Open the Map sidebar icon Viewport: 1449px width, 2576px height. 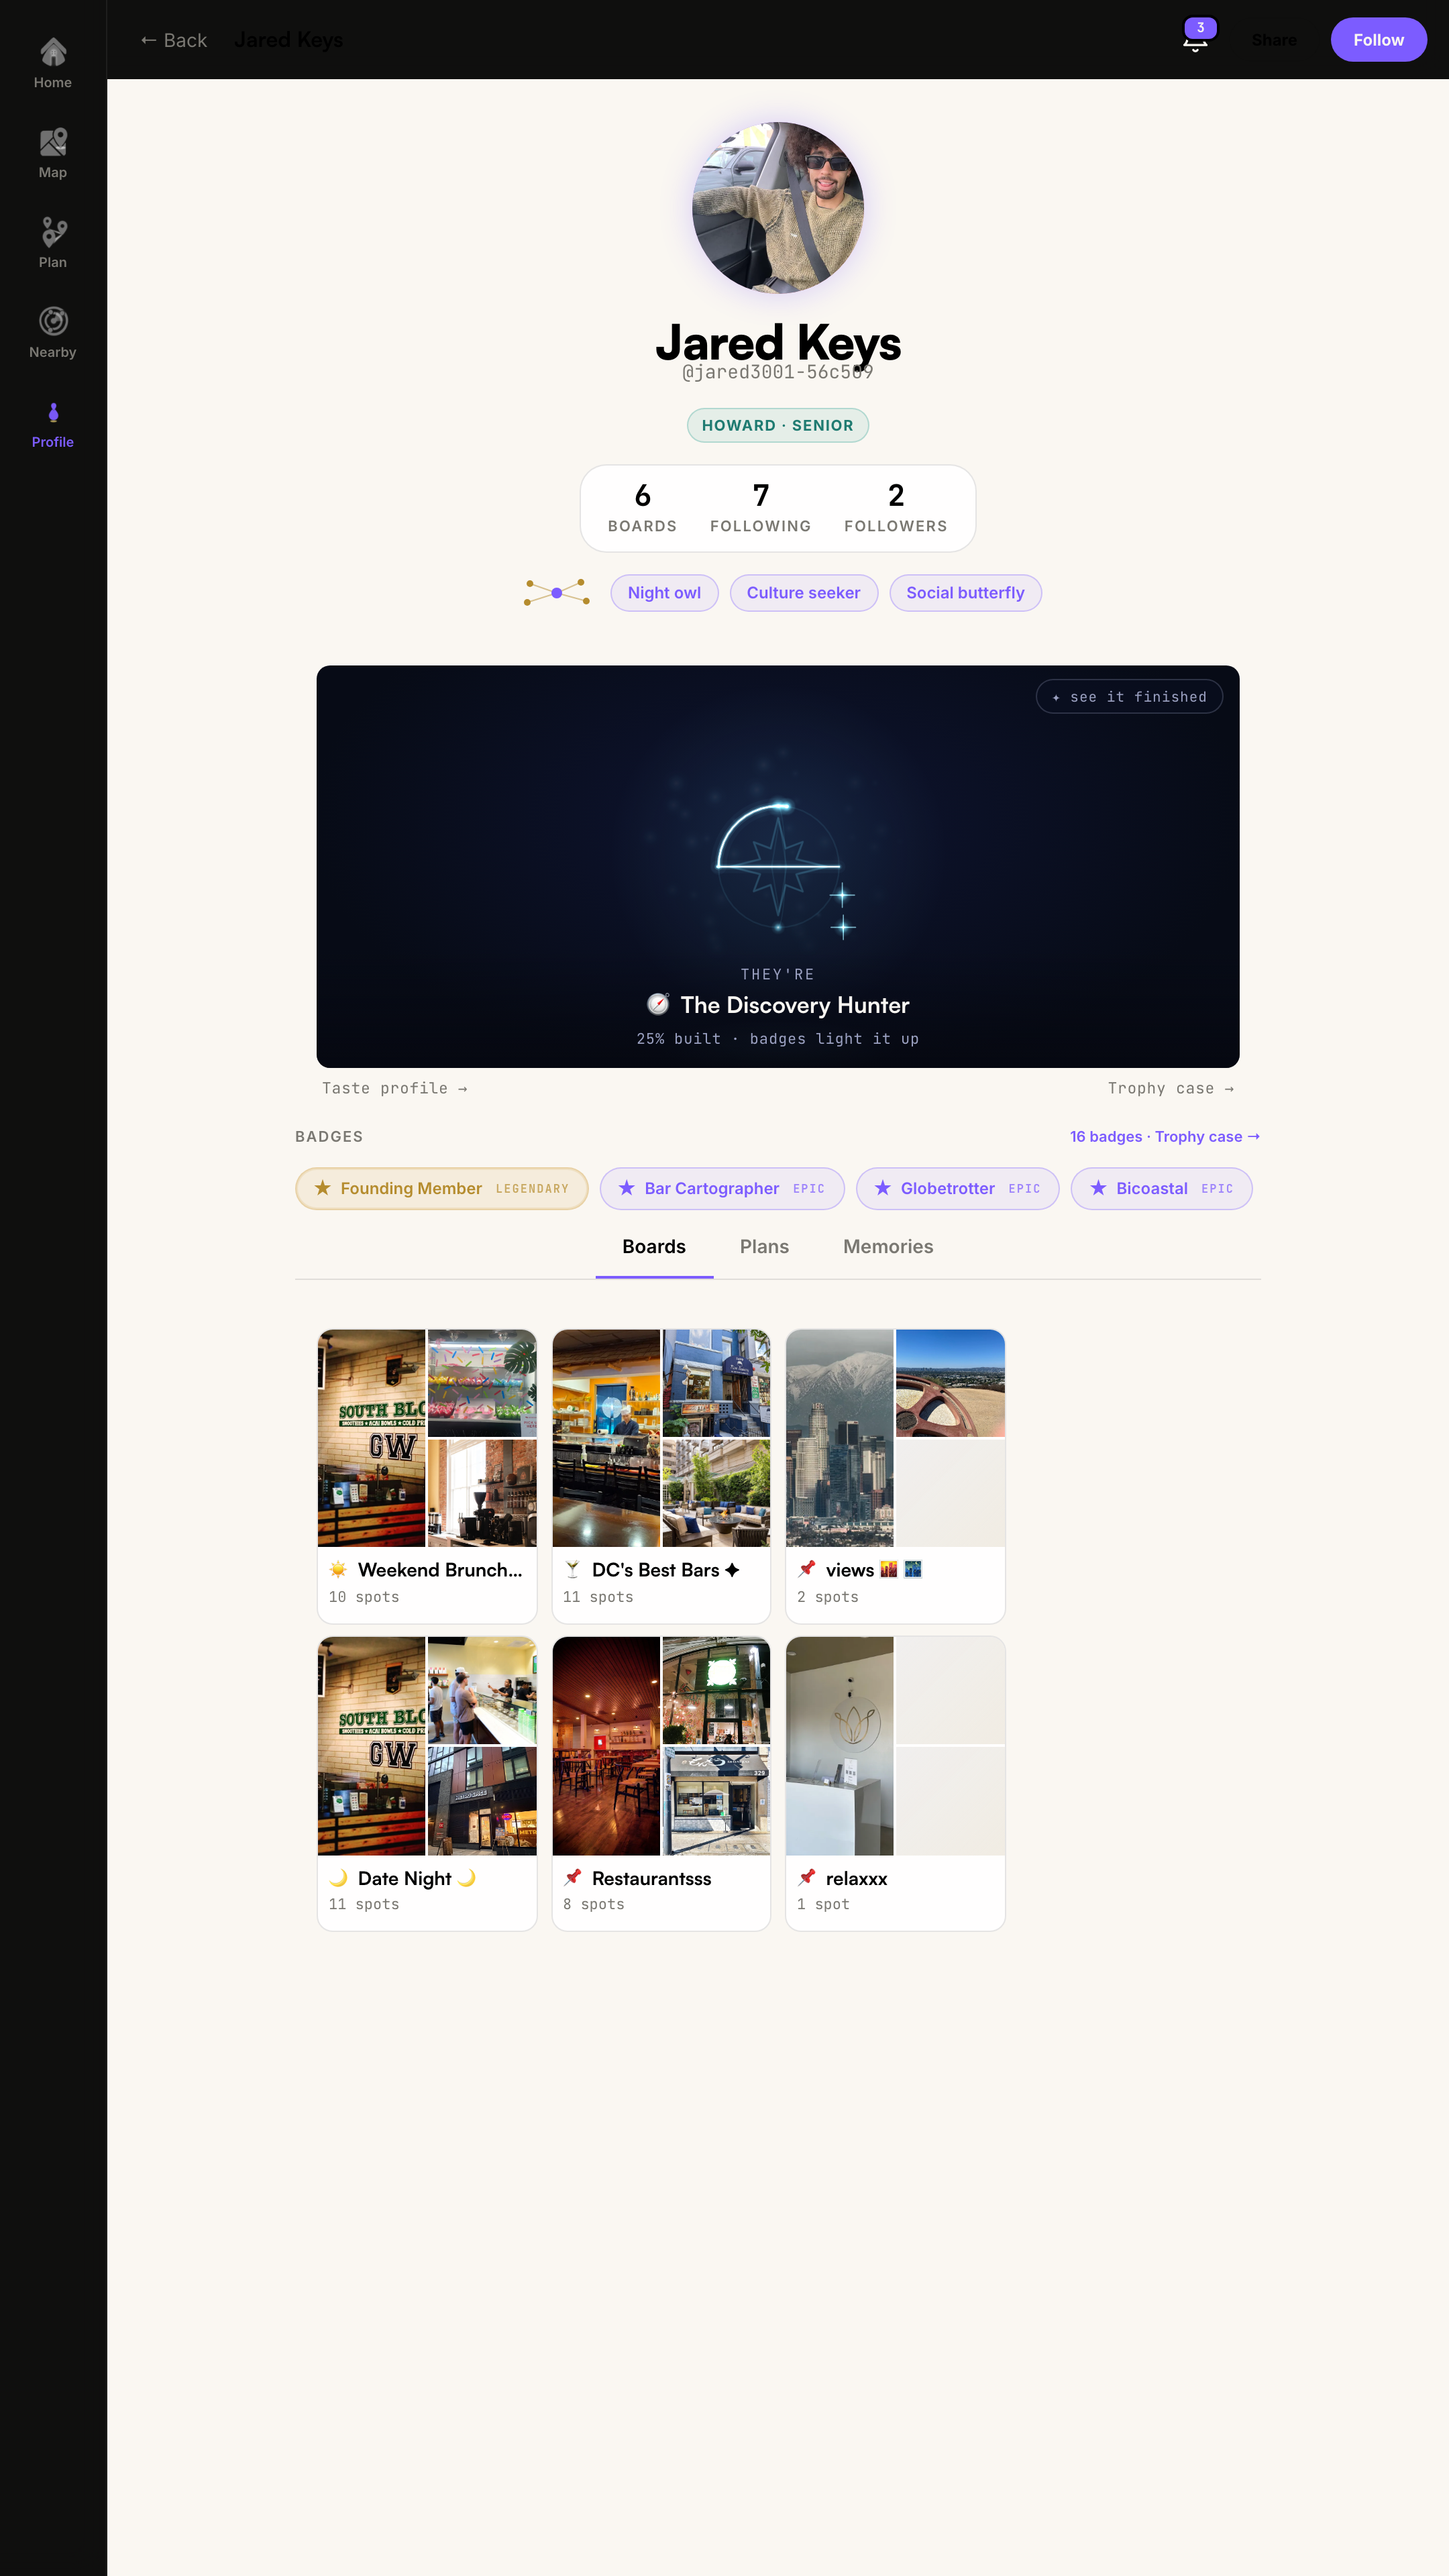point(53,142)
